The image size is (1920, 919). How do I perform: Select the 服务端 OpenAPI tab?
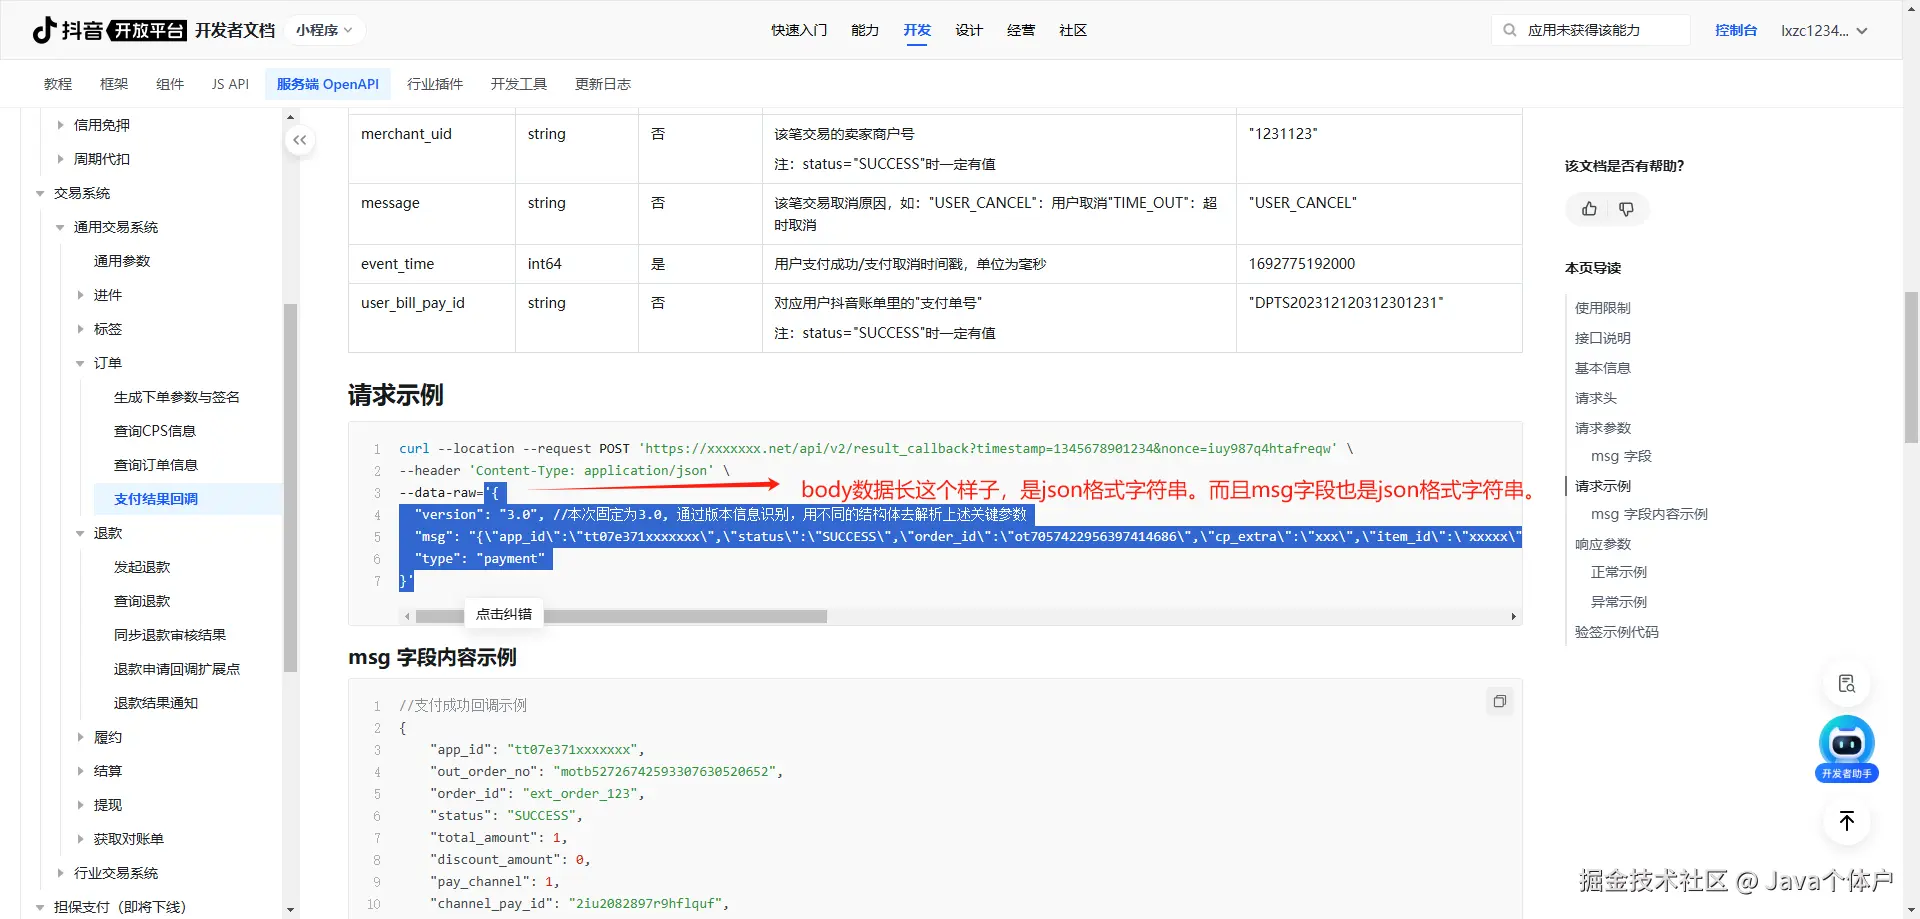click(328, 84)
